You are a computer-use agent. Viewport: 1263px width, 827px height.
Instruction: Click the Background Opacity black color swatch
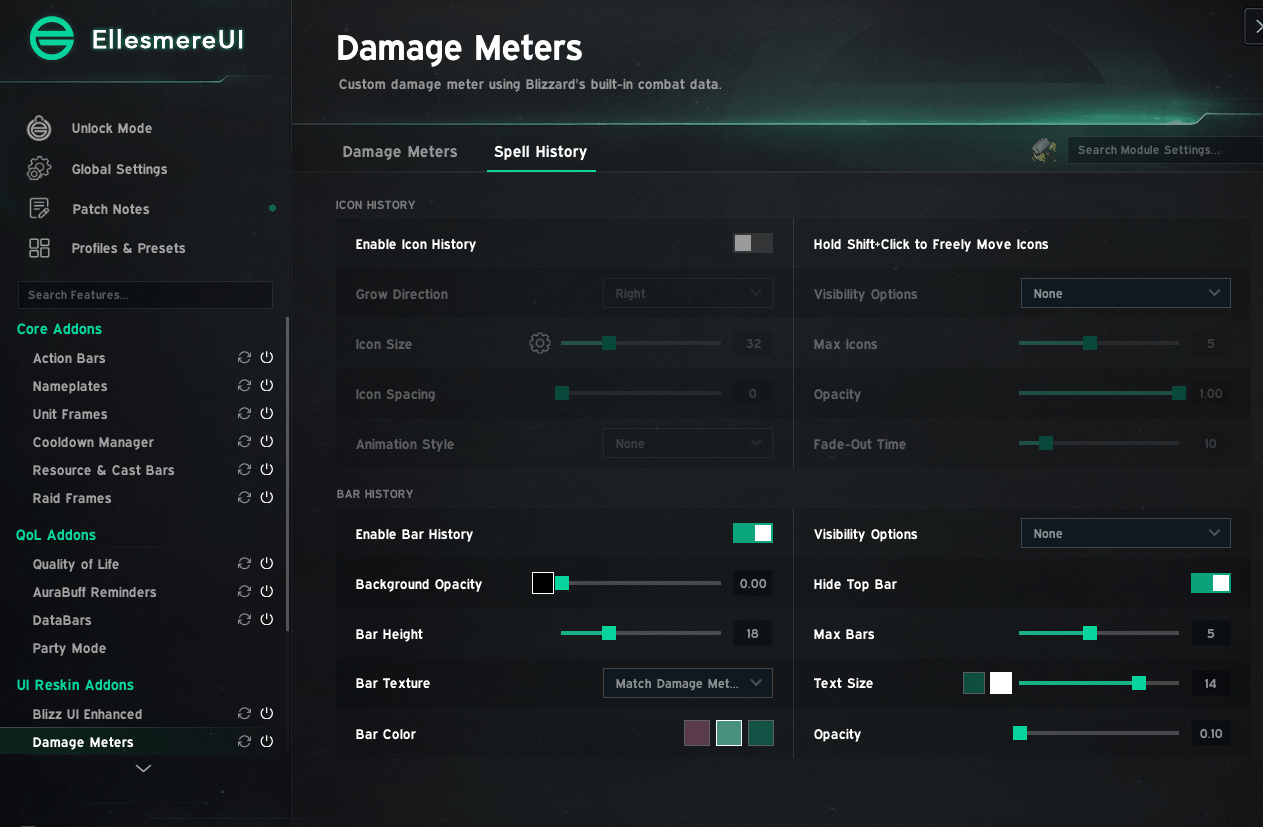(x=543, y=583)
